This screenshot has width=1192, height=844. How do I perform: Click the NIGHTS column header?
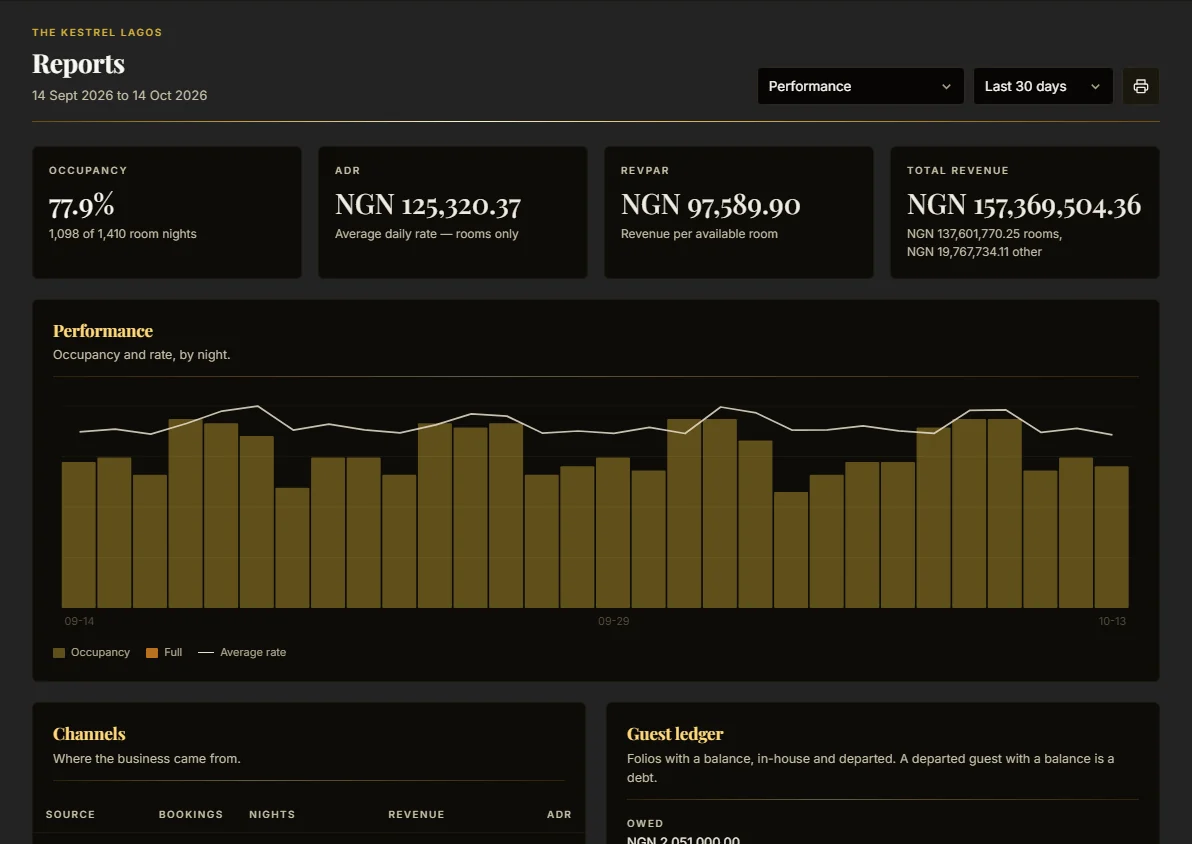(272, 814)
